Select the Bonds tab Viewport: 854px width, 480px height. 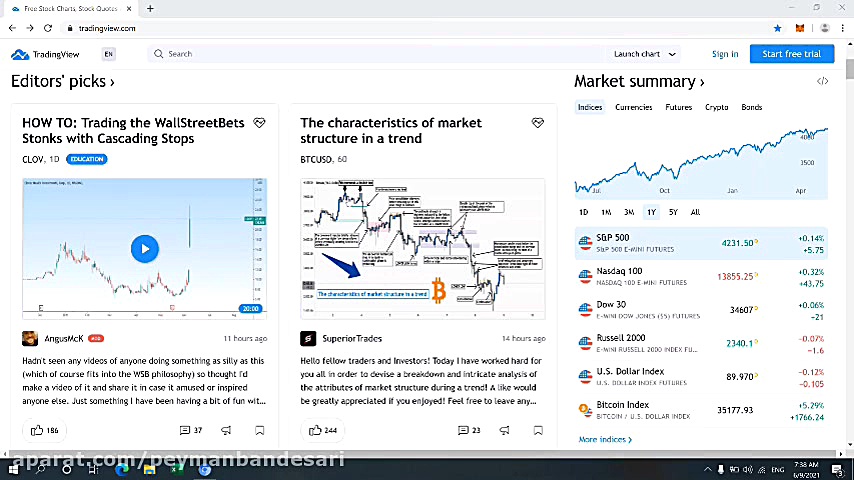pos(752,107)
